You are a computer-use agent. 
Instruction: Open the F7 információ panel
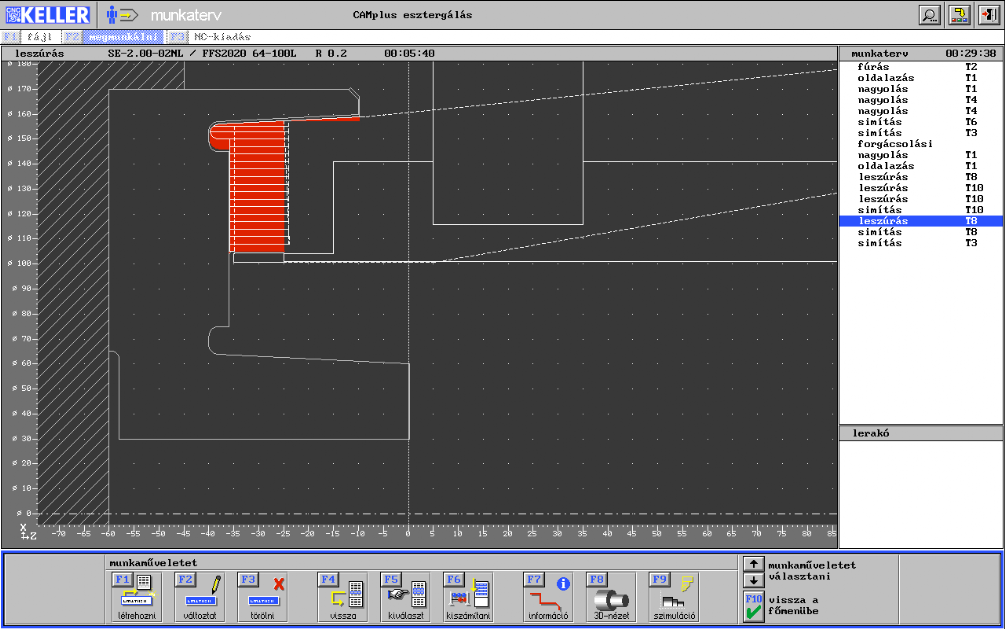(548, 597)
